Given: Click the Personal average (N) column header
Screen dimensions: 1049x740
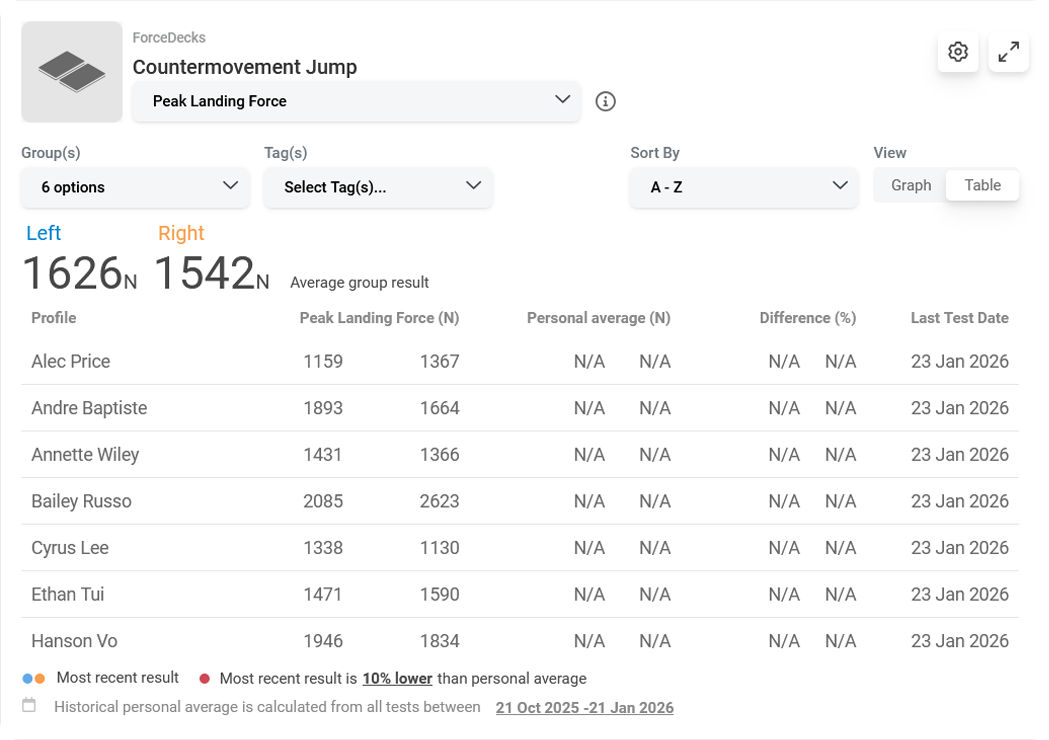Looking at the screenshot, I should click(x=599, y=318).
